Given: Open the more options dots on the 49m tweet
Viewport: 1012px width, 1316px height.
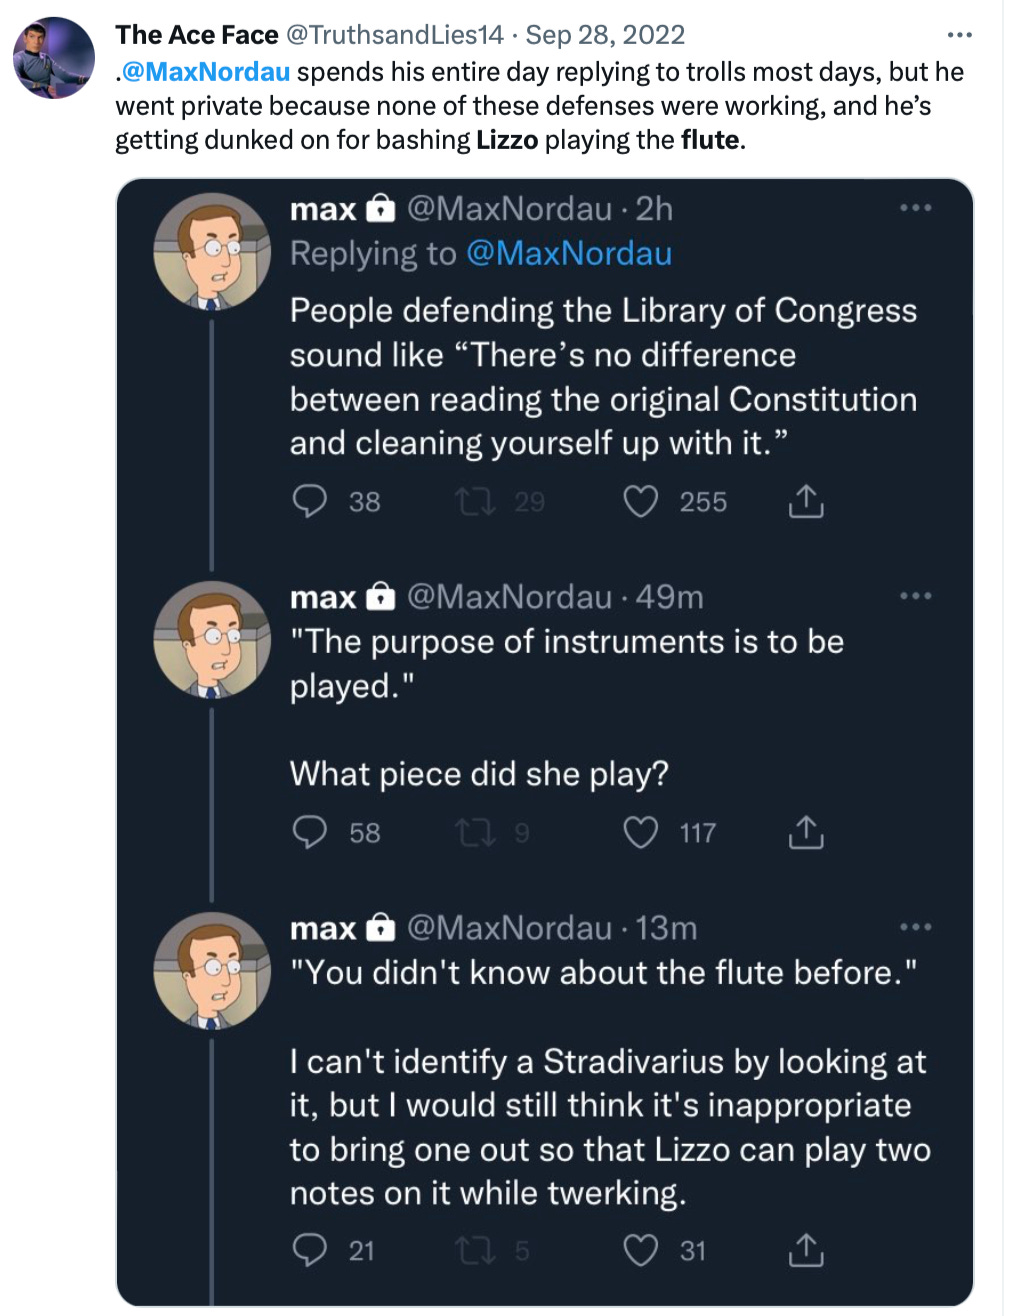Looking at the screenshot, I should [915, 596].
